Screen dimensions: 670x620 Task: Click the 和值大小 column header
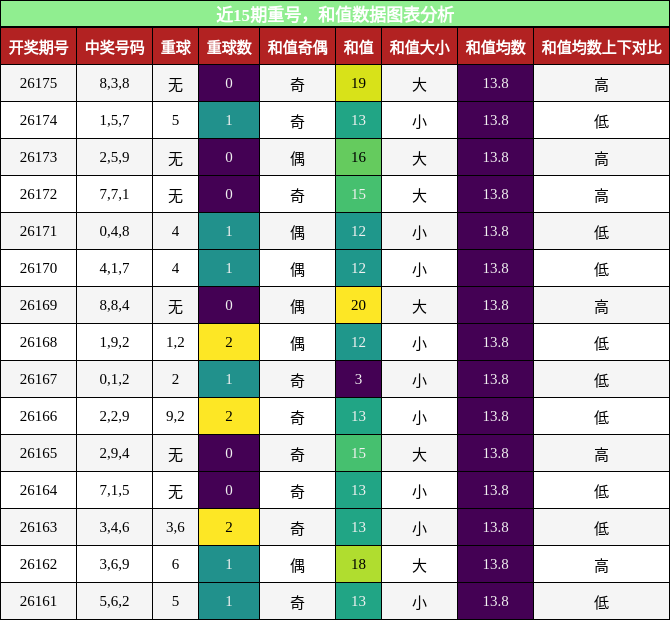[x=419, y=47]
